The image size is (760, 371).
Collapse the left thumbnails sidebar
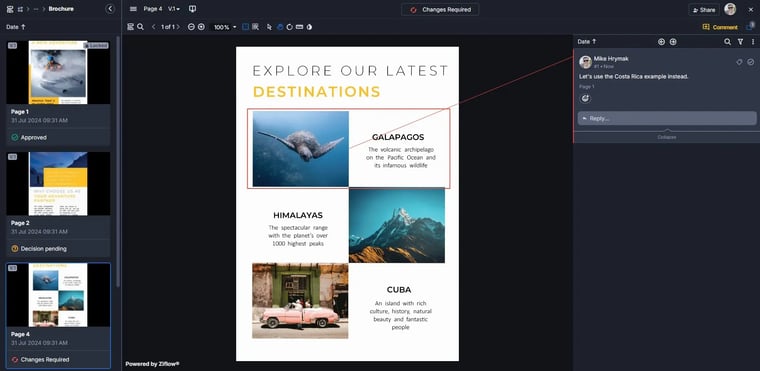(111, 9)
